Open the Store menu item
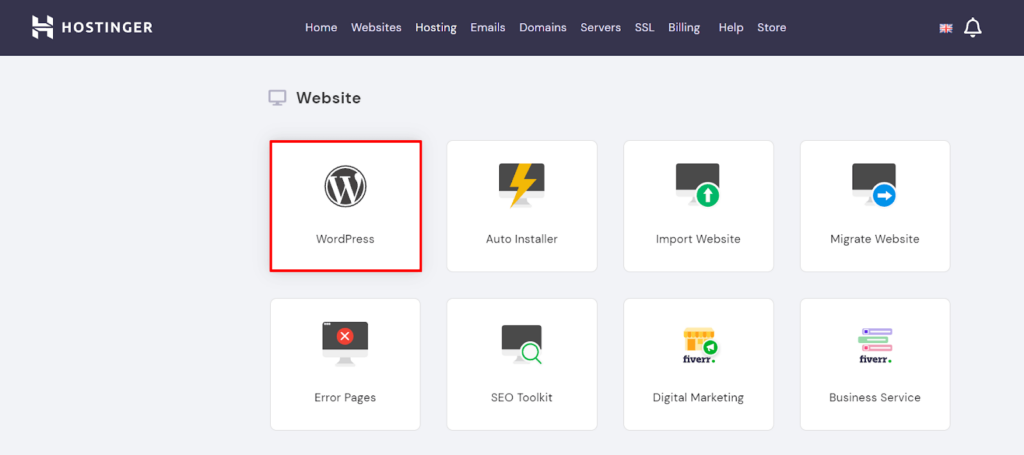This screenshot has height=455, width=1024. click(772, 27)
